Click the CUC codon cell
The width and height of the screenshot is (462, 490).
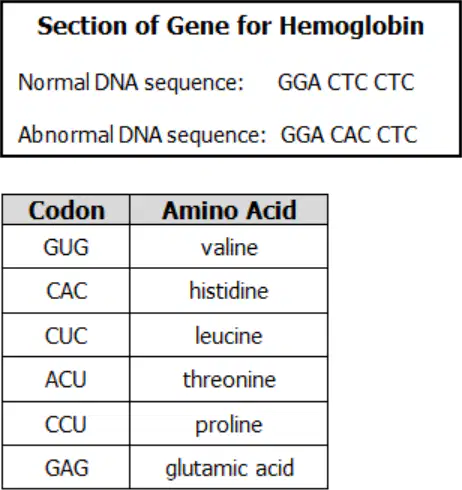(x=66, y=335)
